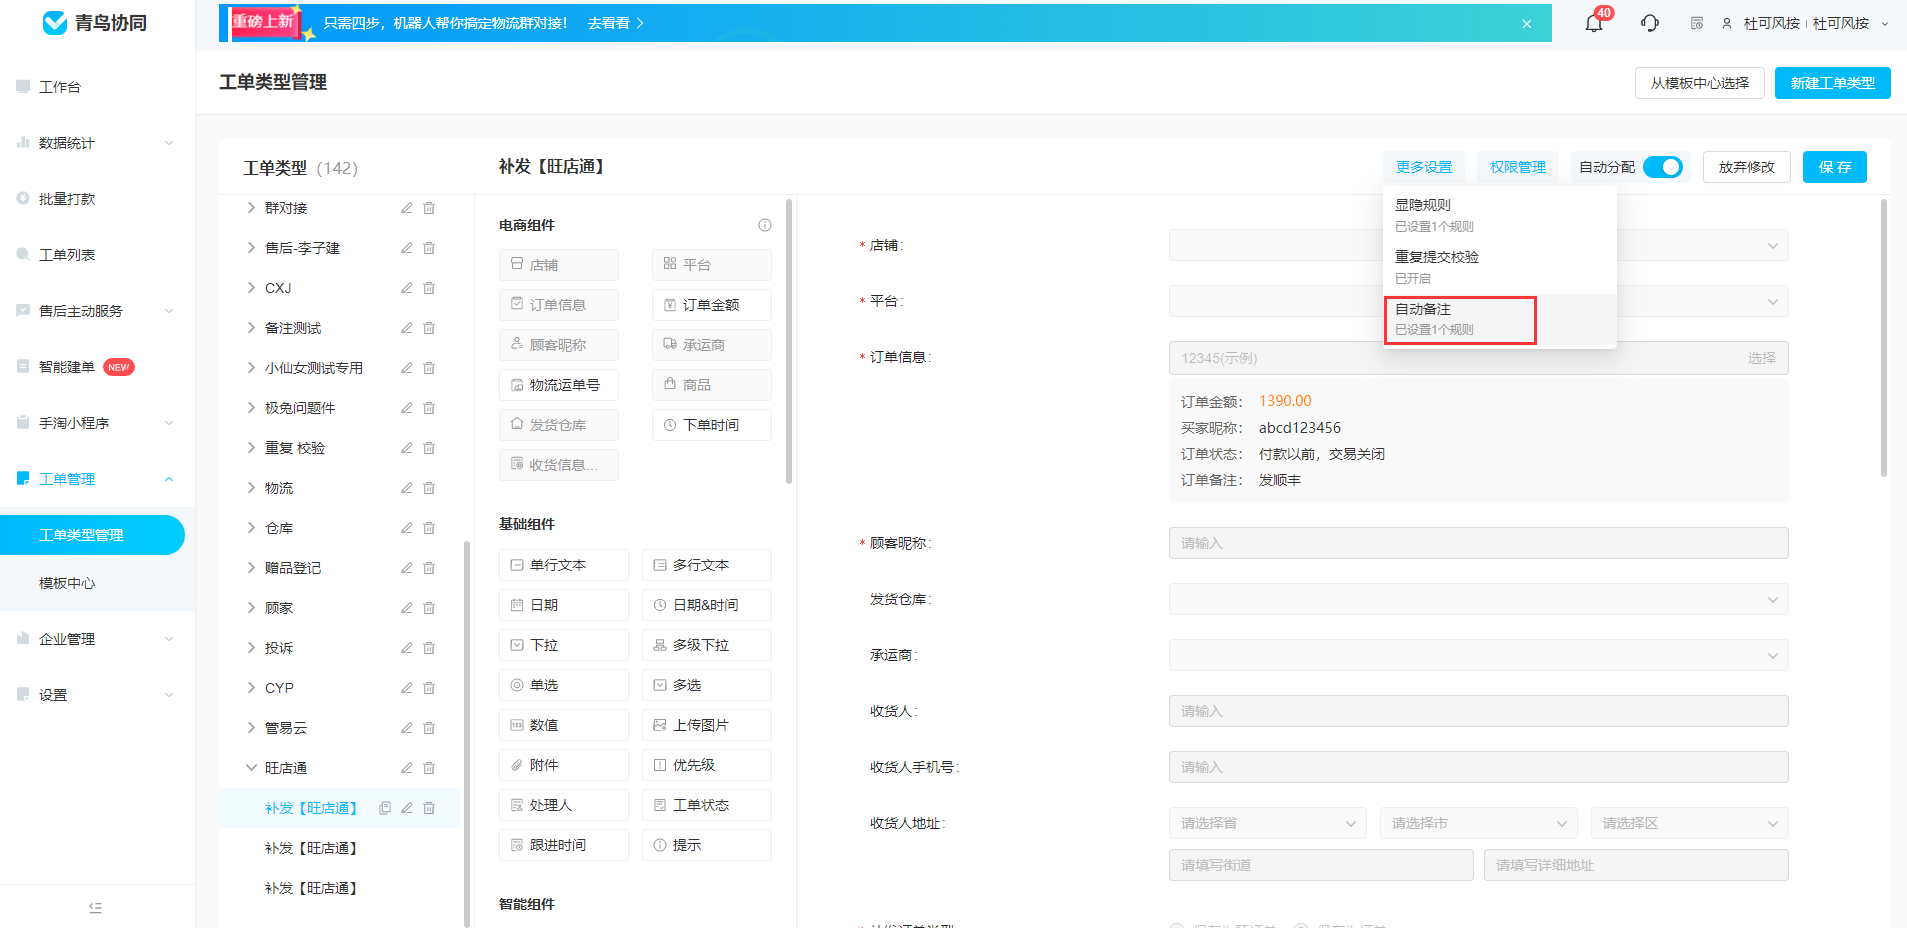
Task: Delete the 仓库 ticket type
Action: (429, 528)
